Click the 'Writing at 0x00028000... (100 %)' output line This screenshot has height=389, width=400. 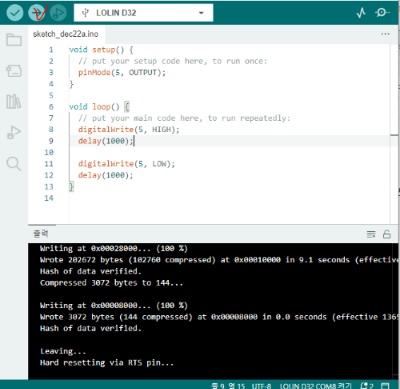114,249
